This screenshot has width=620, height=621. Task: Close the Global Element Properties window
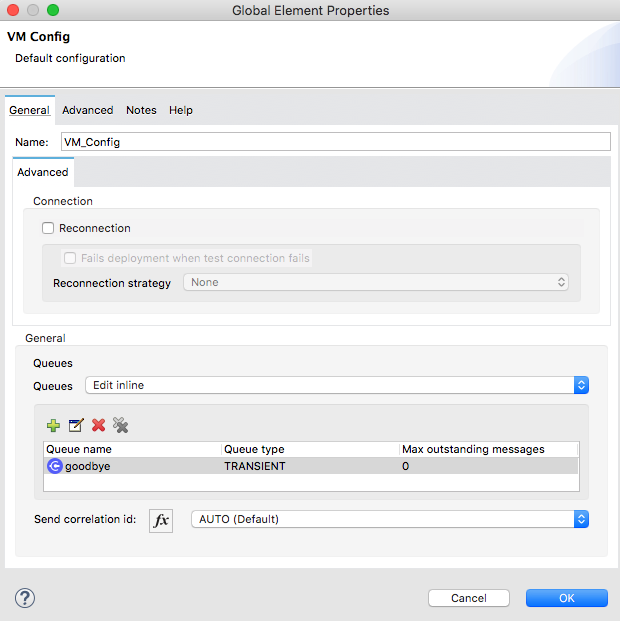[x=13, y=10]
